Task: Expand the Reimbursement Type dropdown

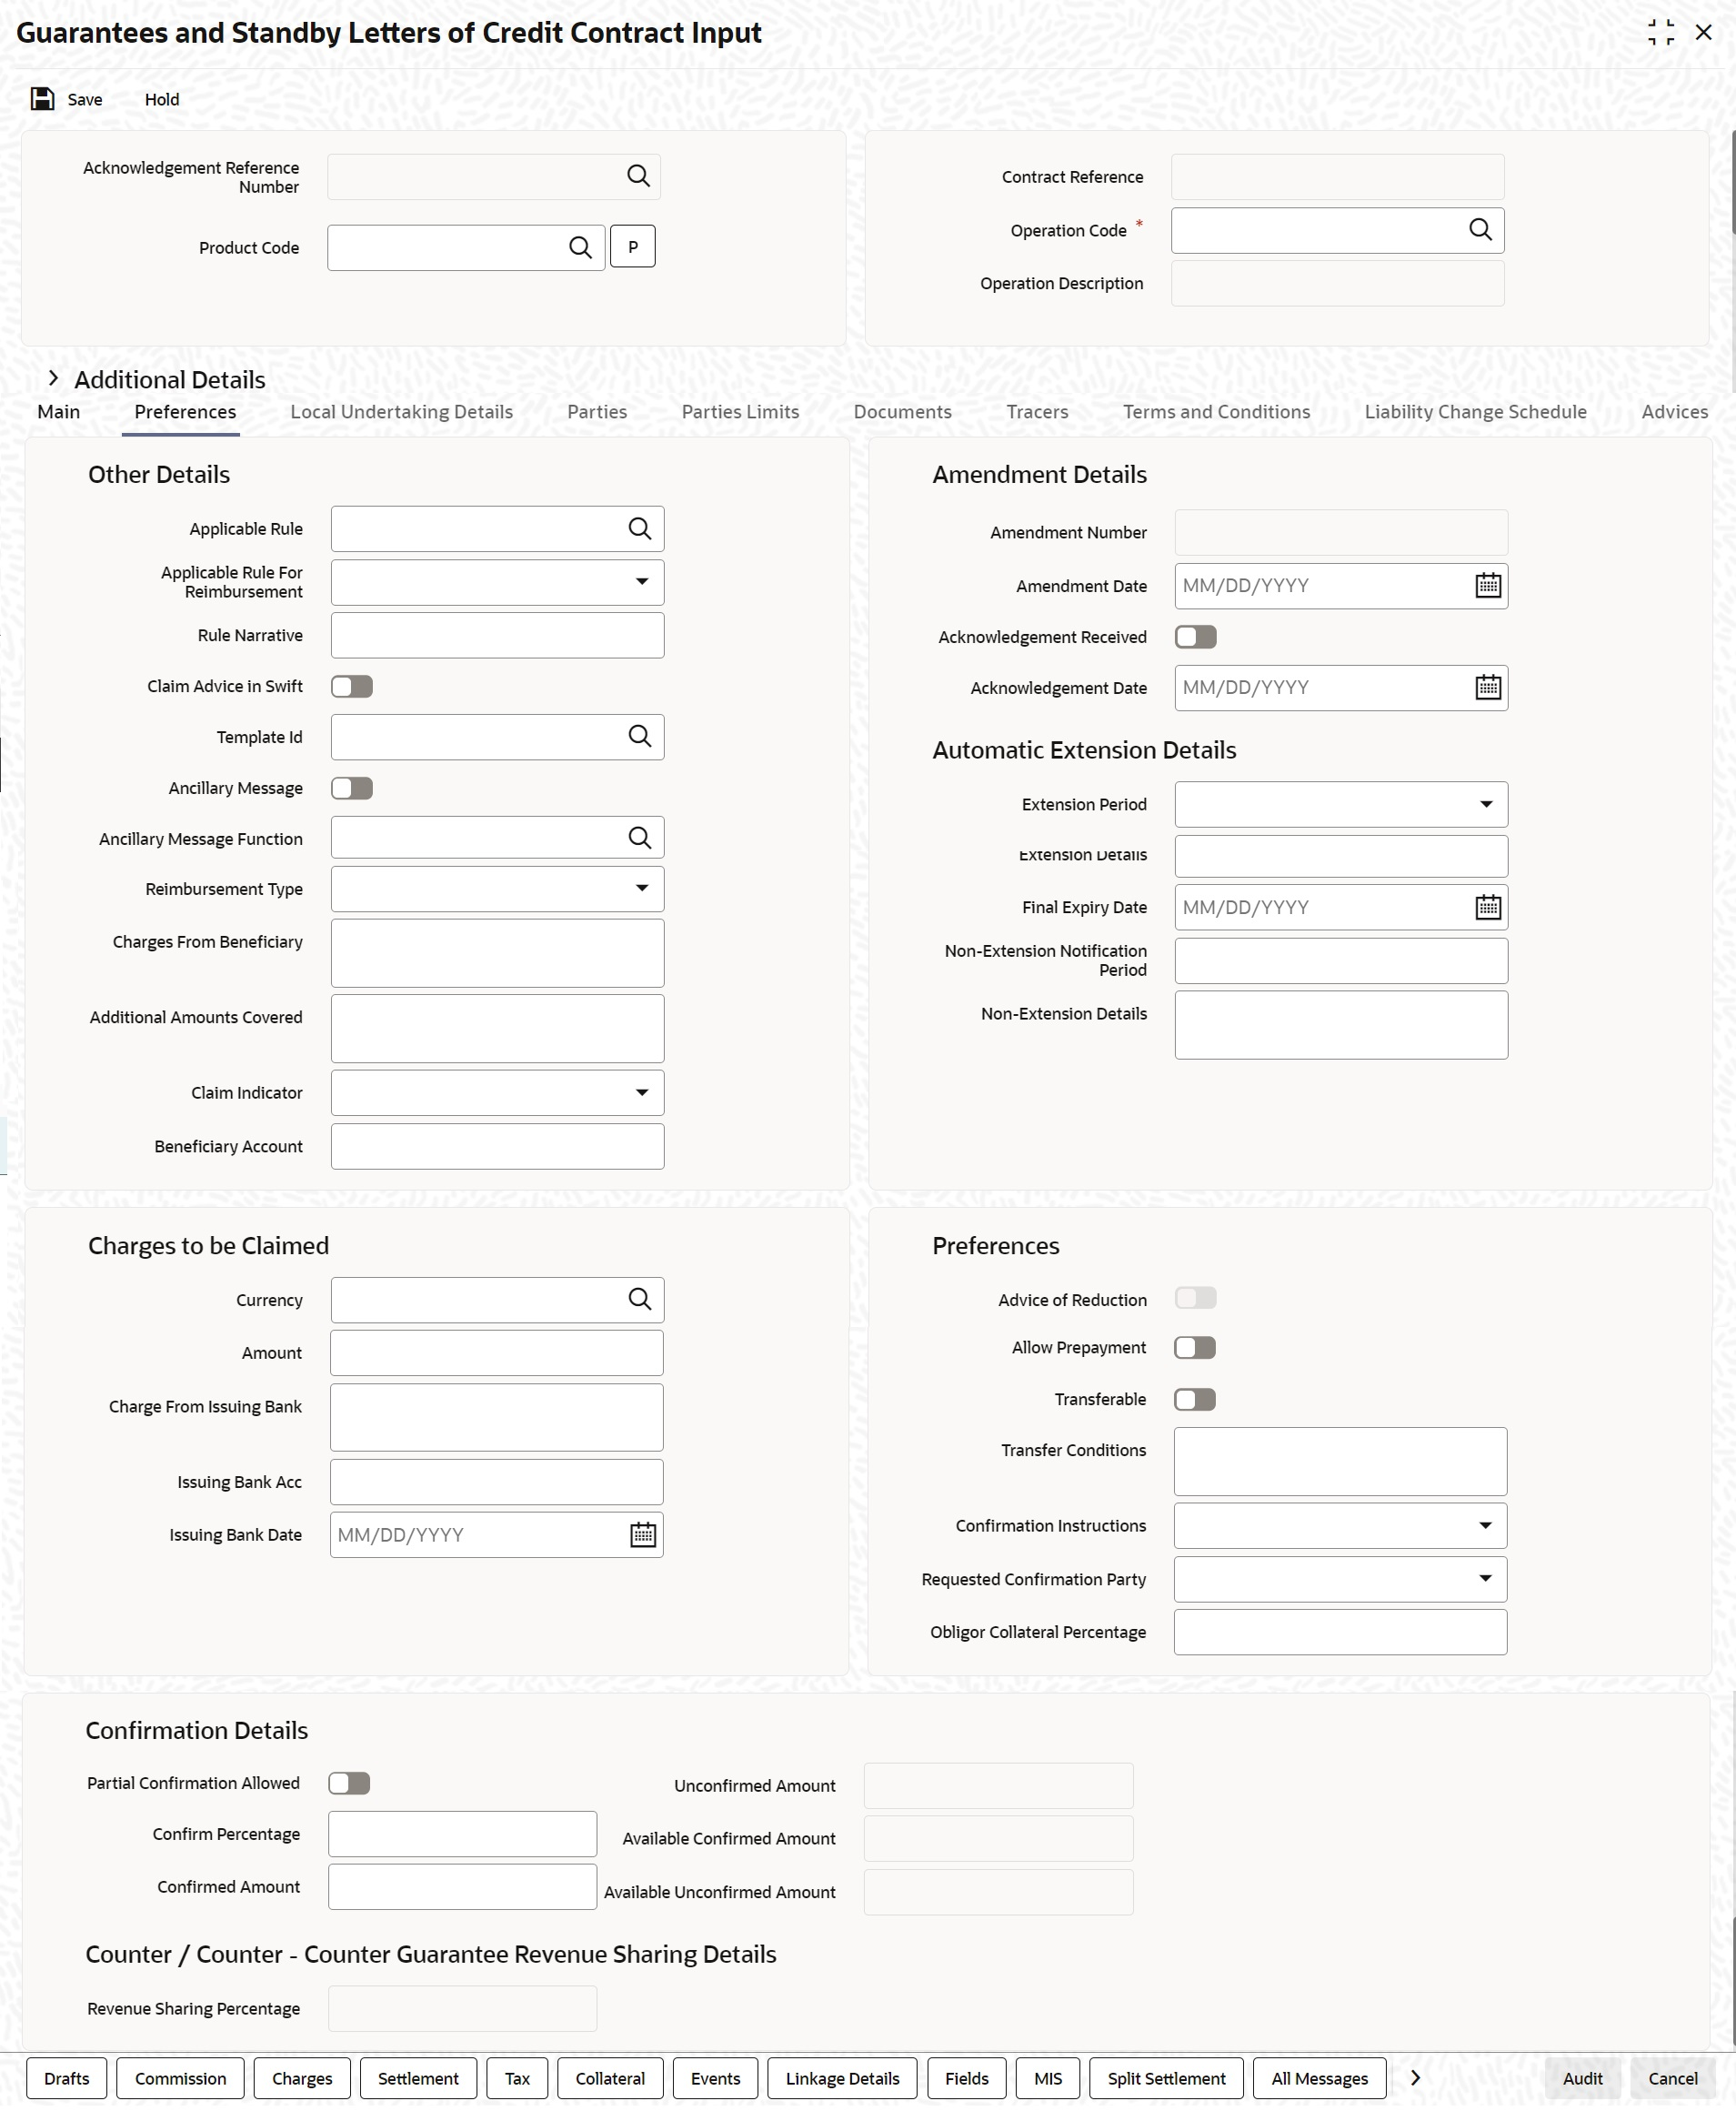Action: tap(497, 889)
